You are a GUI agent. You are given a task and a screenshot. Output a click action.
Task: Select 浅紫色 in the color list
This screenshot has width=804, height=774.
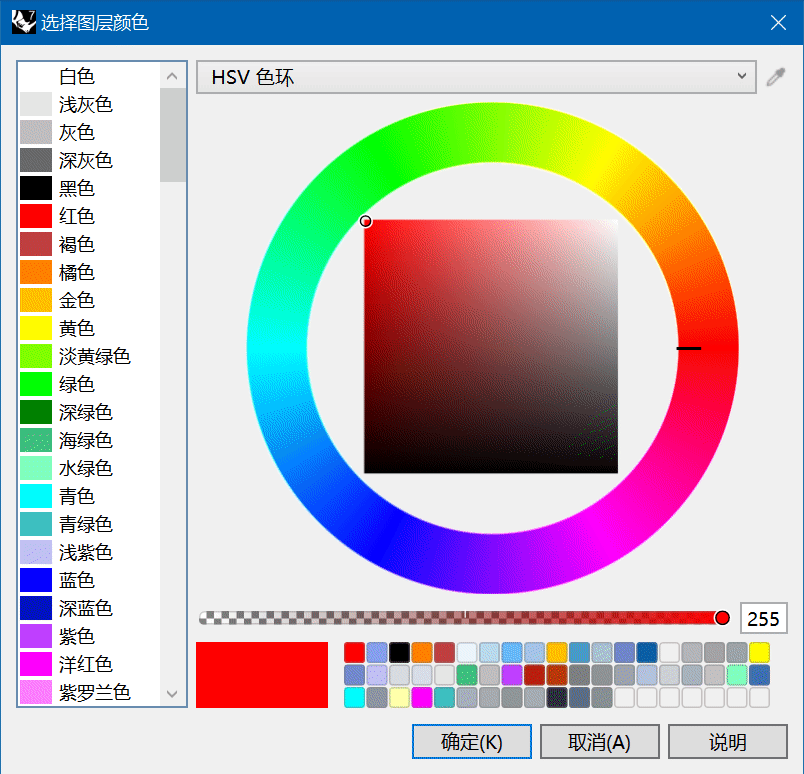[x=89, y=552]
